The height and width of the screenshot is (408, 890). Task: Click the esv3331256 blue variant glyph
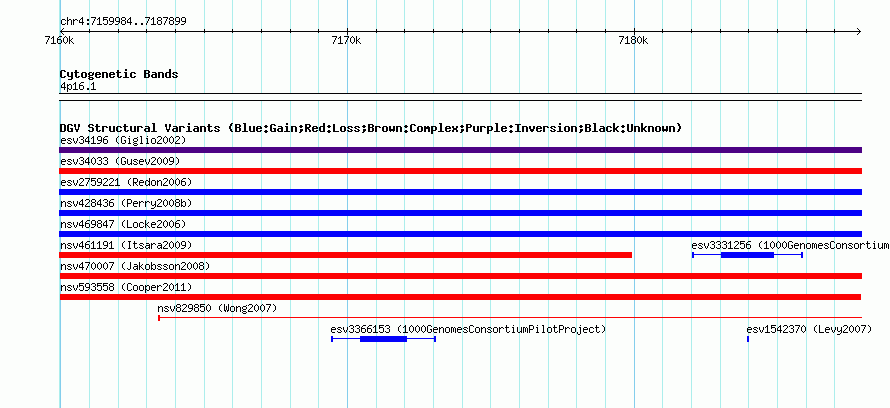(x=747, y=255)
